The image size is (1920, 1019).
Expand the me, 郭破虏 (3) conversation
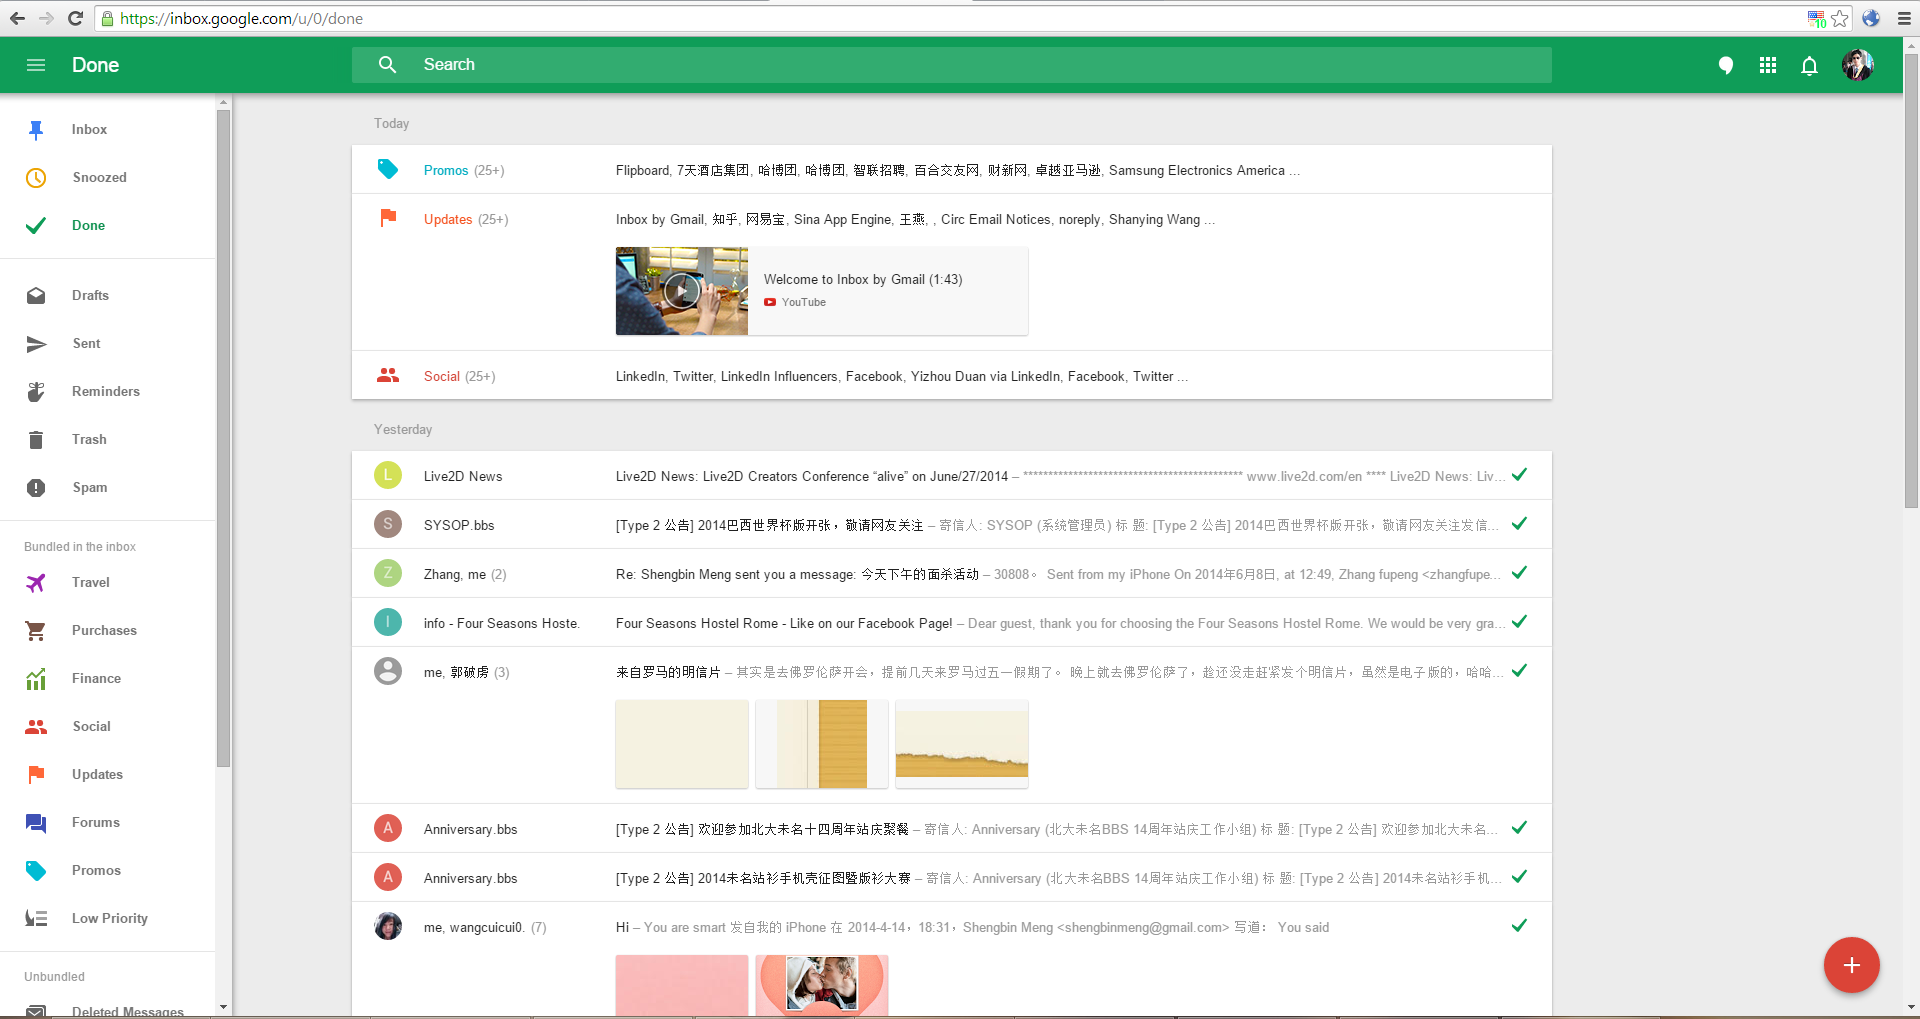pyautogui.click(x=952, y=726)
